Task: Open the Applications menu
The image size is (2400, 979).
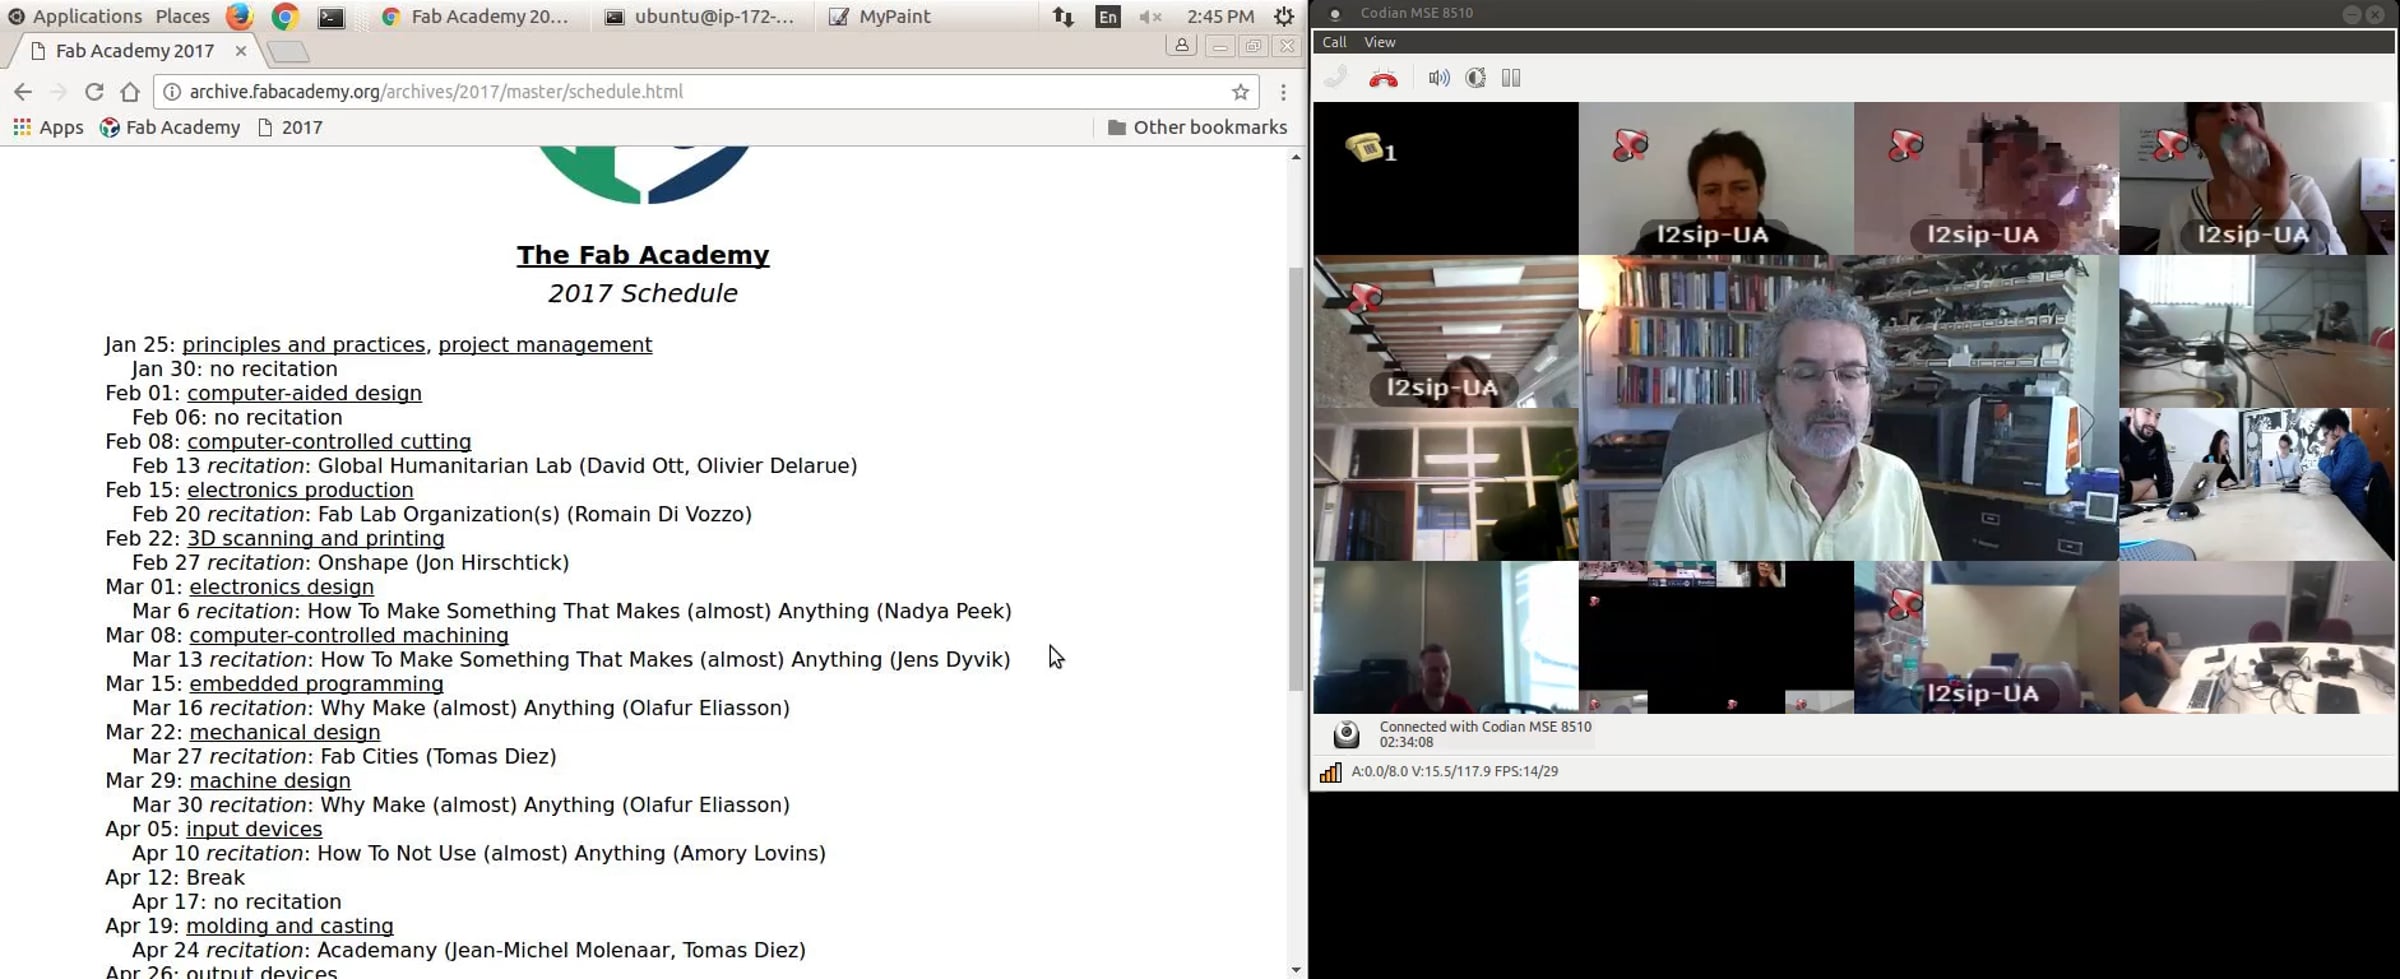Action: [76, 16]
